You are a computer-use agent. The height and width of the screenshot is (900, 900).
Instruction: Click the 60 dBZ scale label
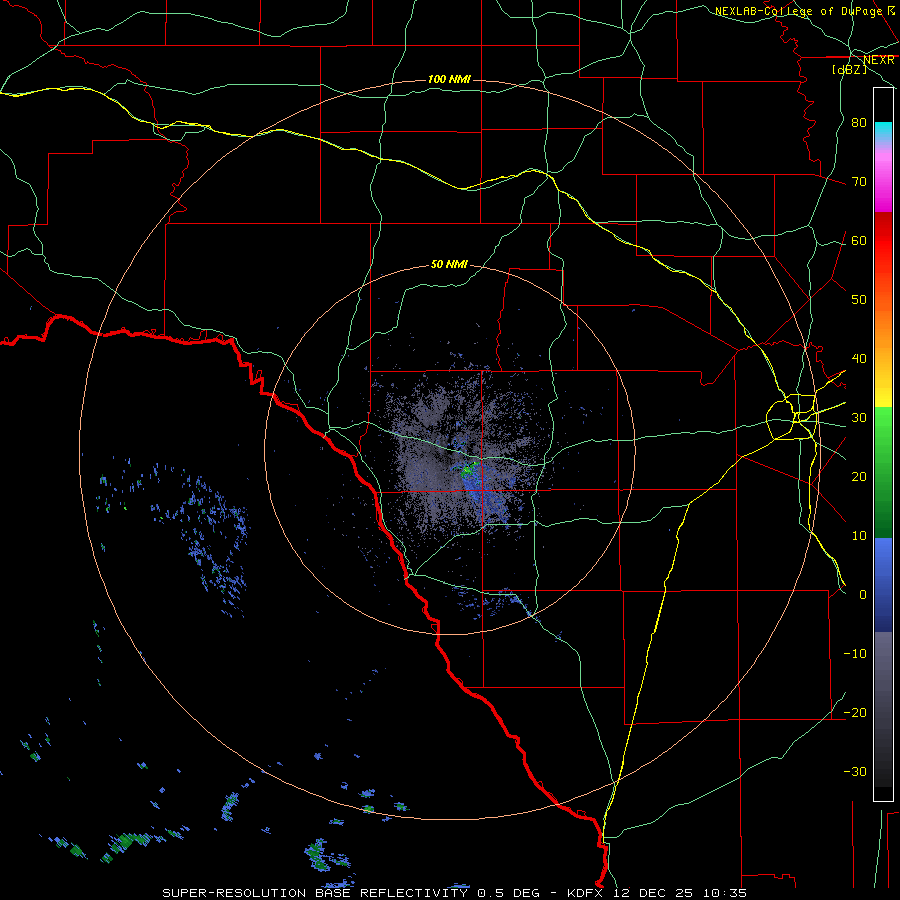(x=859, y=240)
